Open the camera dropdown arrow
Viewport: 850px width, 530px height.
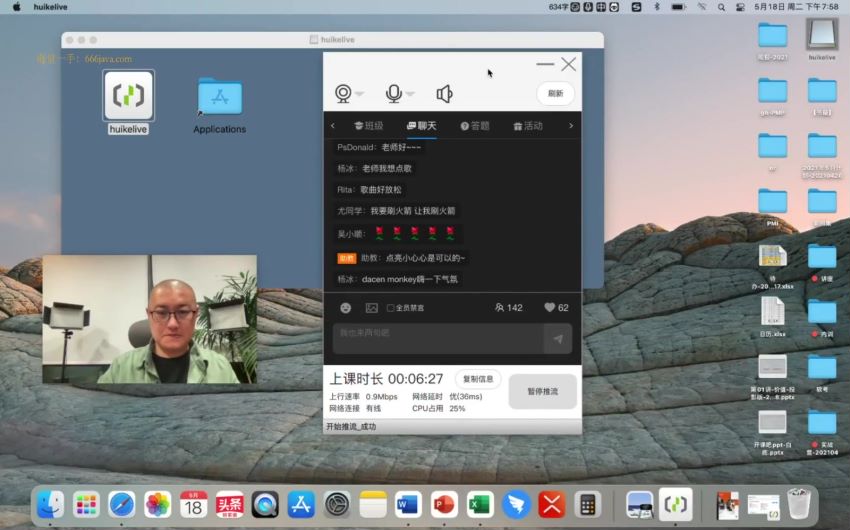359,94
